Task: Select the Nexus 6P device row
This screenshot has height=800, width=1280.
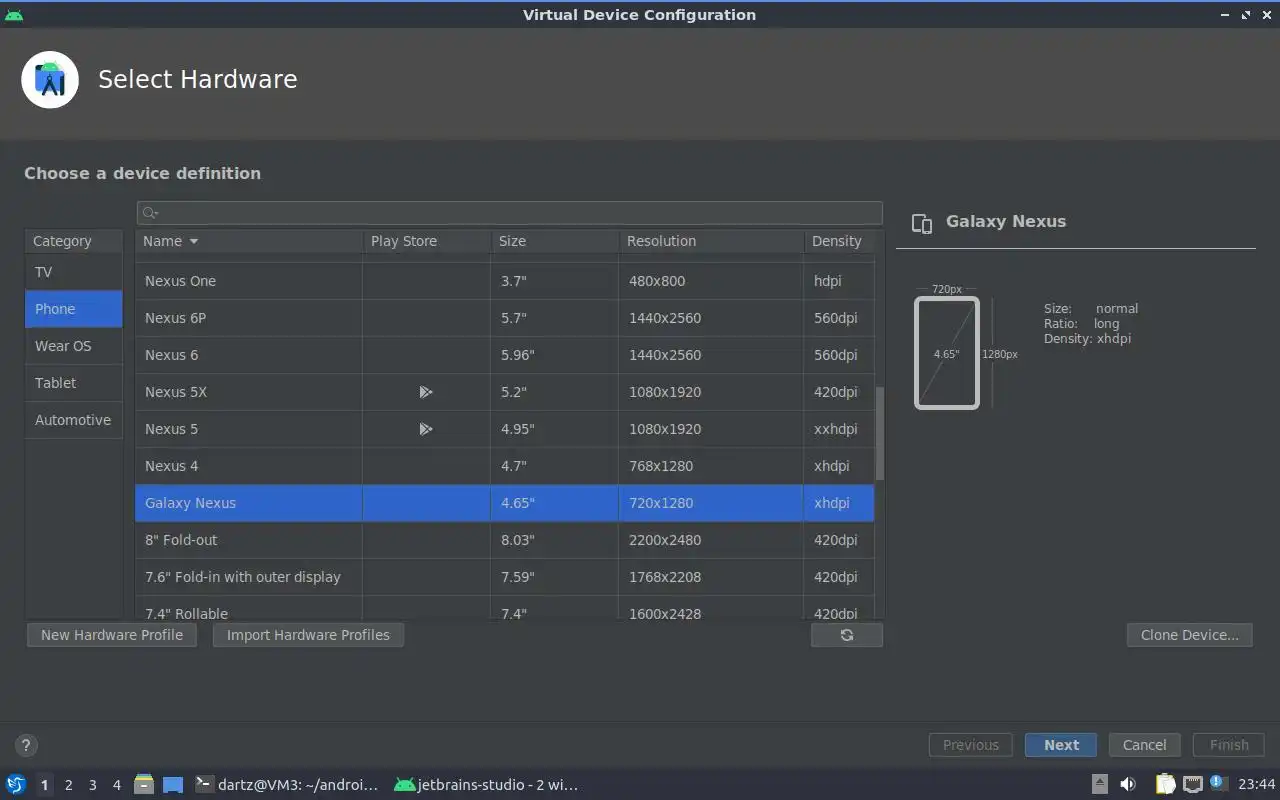Action: pyautogui.click(x=505, y=318)
